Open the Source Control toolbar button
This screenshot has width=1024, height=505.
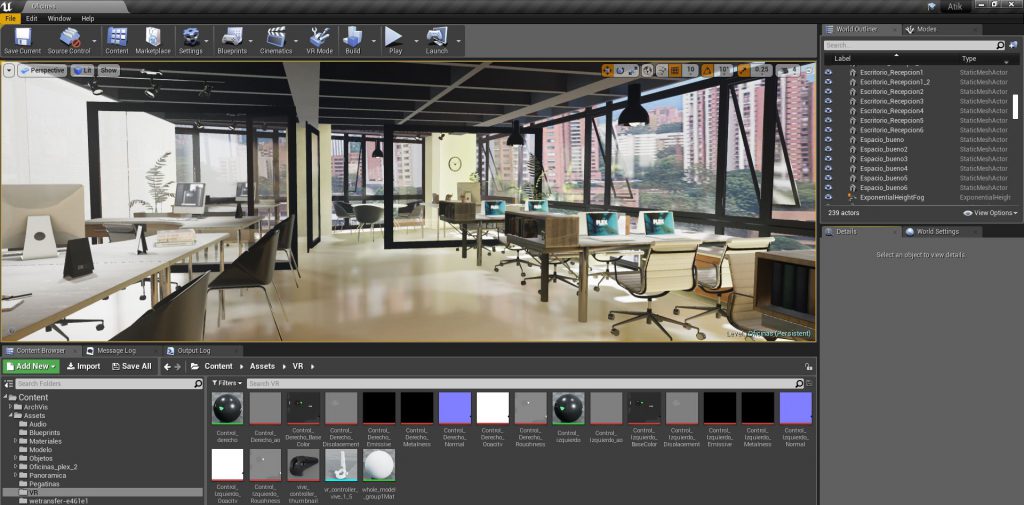click(69, 41)
